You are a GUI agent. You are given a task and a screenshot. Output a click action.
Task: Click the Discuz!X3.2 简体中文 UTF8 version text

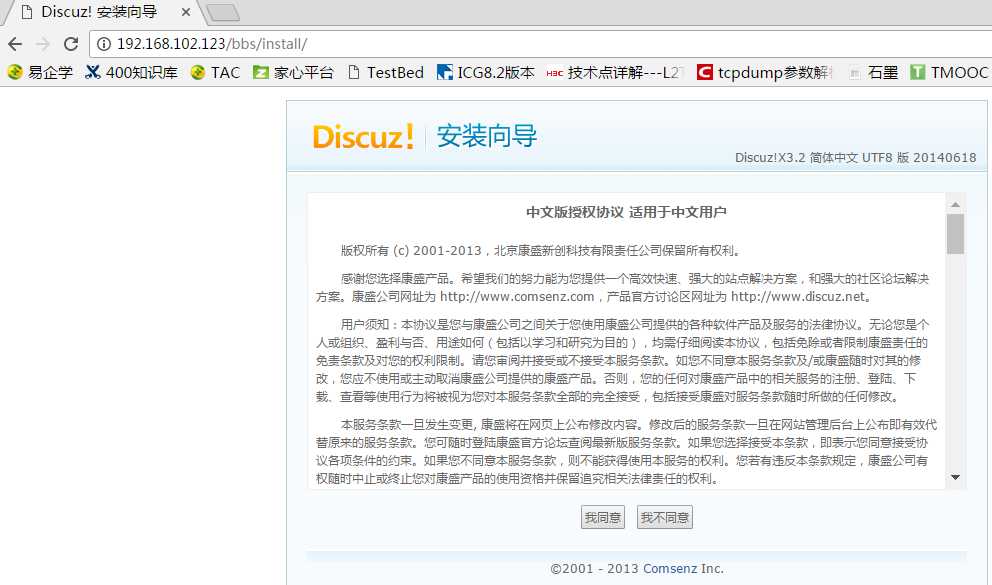point(855,157)
